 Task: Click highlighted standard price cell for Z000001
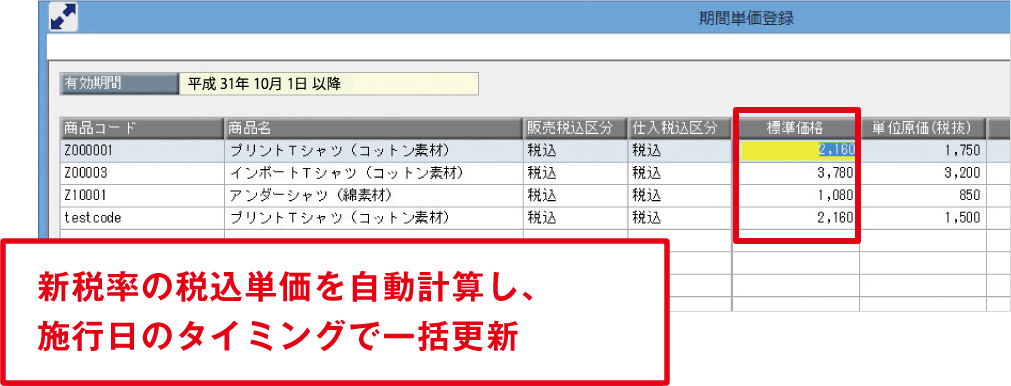point(796,150)
